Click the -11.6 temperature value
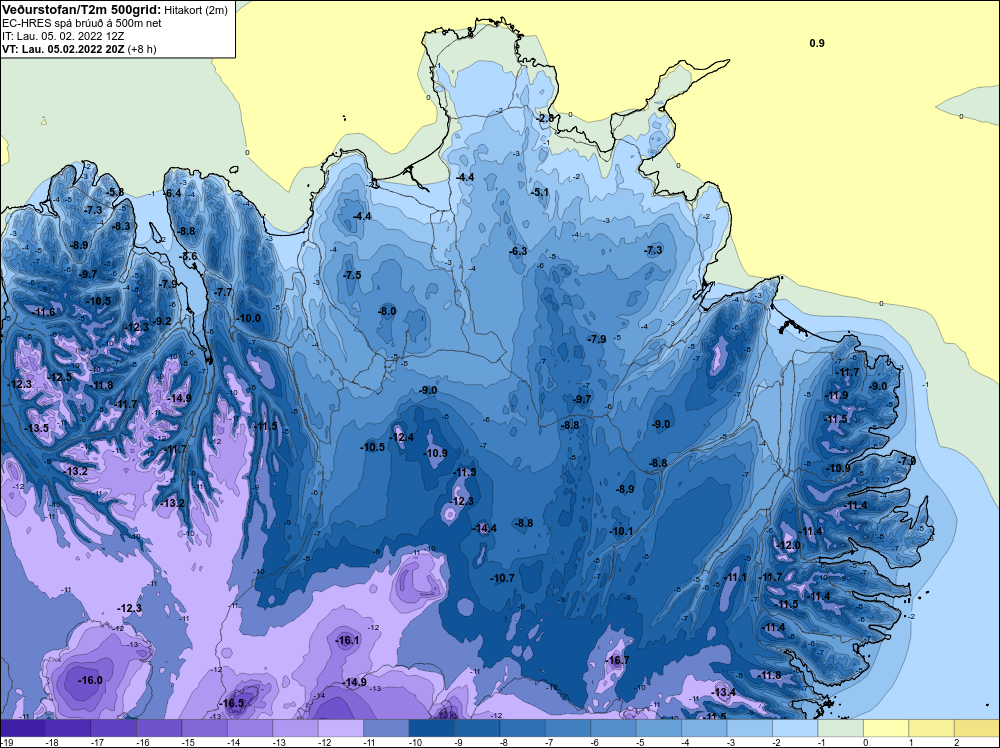This screenshot has width=1000, height=748. pyautogui.click(x=45, y=312)
